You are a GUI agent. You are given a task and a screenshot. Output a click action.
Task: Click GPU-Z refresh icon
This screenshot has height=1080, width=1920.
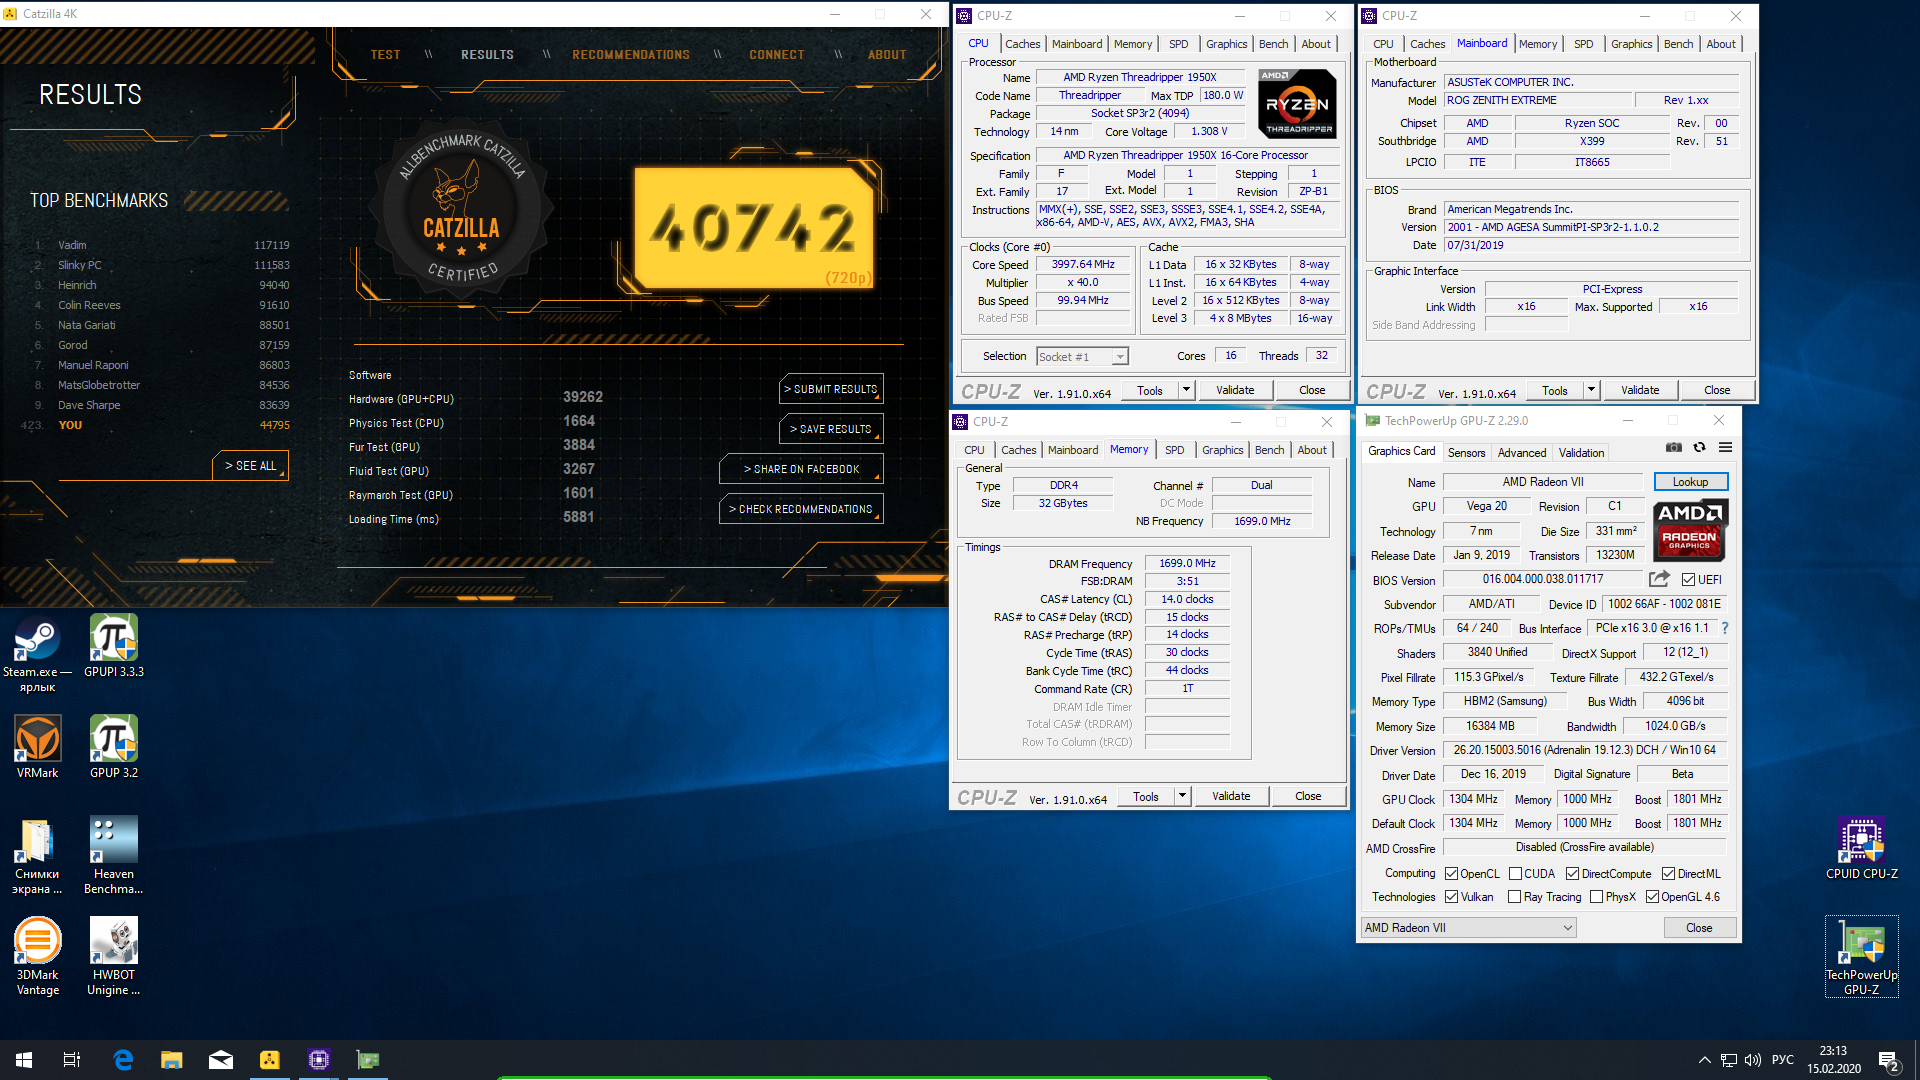1699,447
